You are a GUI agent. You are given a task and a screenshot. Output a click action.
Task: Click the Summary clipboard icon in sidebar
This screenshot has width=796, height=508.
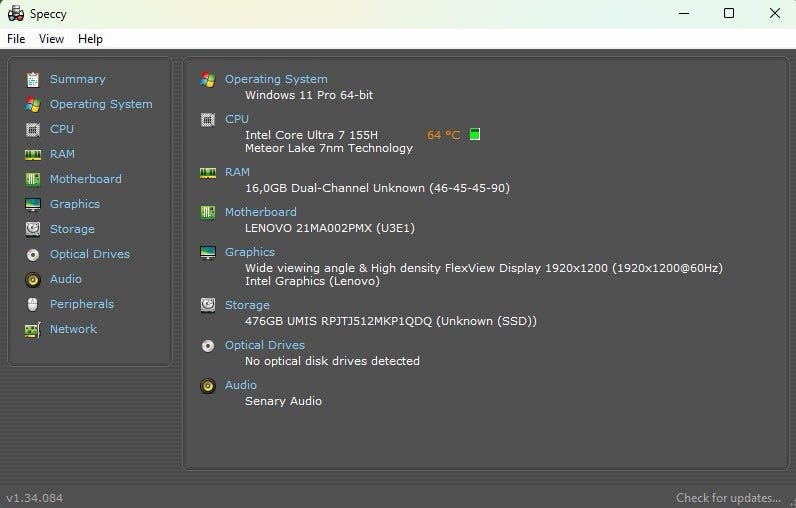coord(33,80)
